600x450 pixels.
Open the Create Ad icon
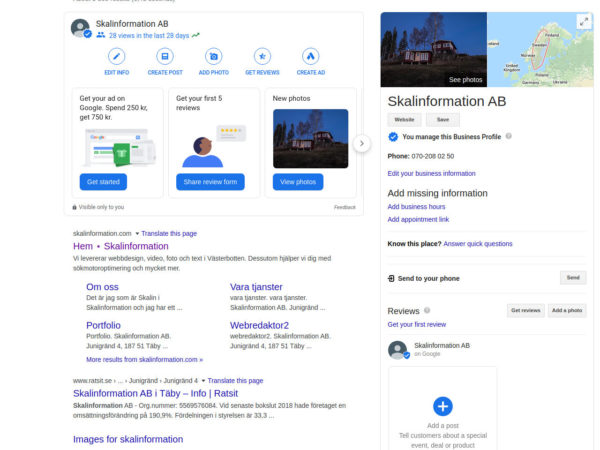[311, 57]
